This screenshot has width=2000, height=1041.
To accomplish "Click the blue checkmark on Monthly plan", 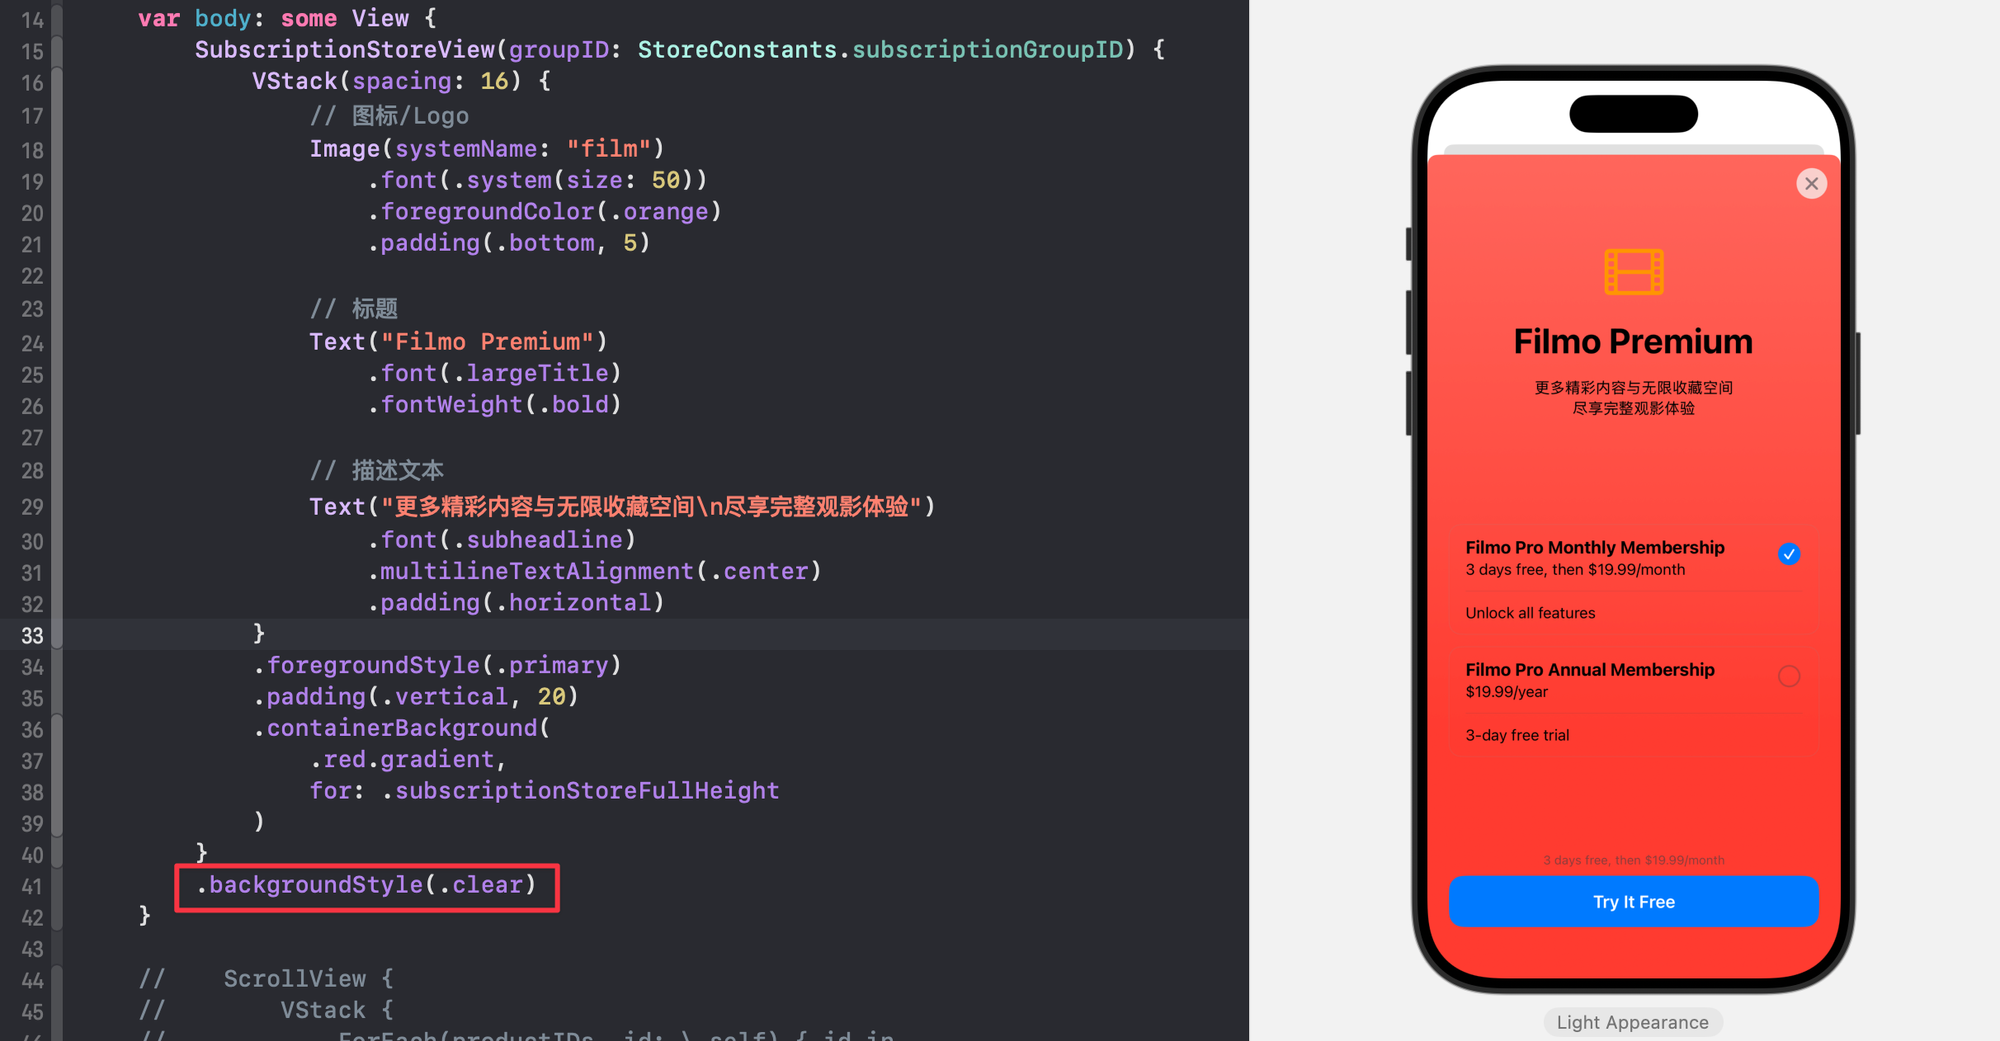I will [1789, 554].
